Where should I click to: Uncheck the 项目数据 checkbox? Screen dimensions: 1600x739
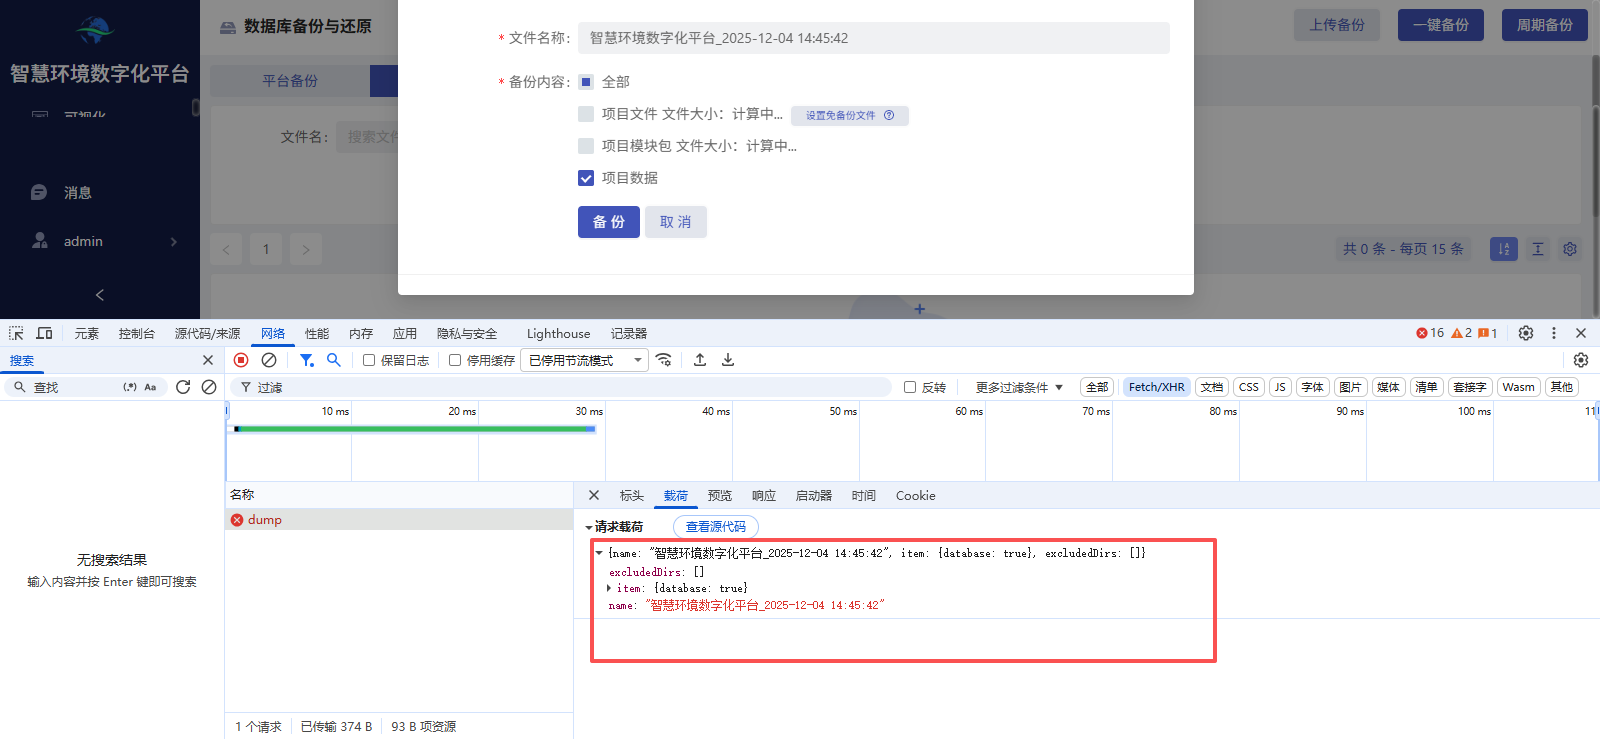pyautogui.click(x=586, y=178)
